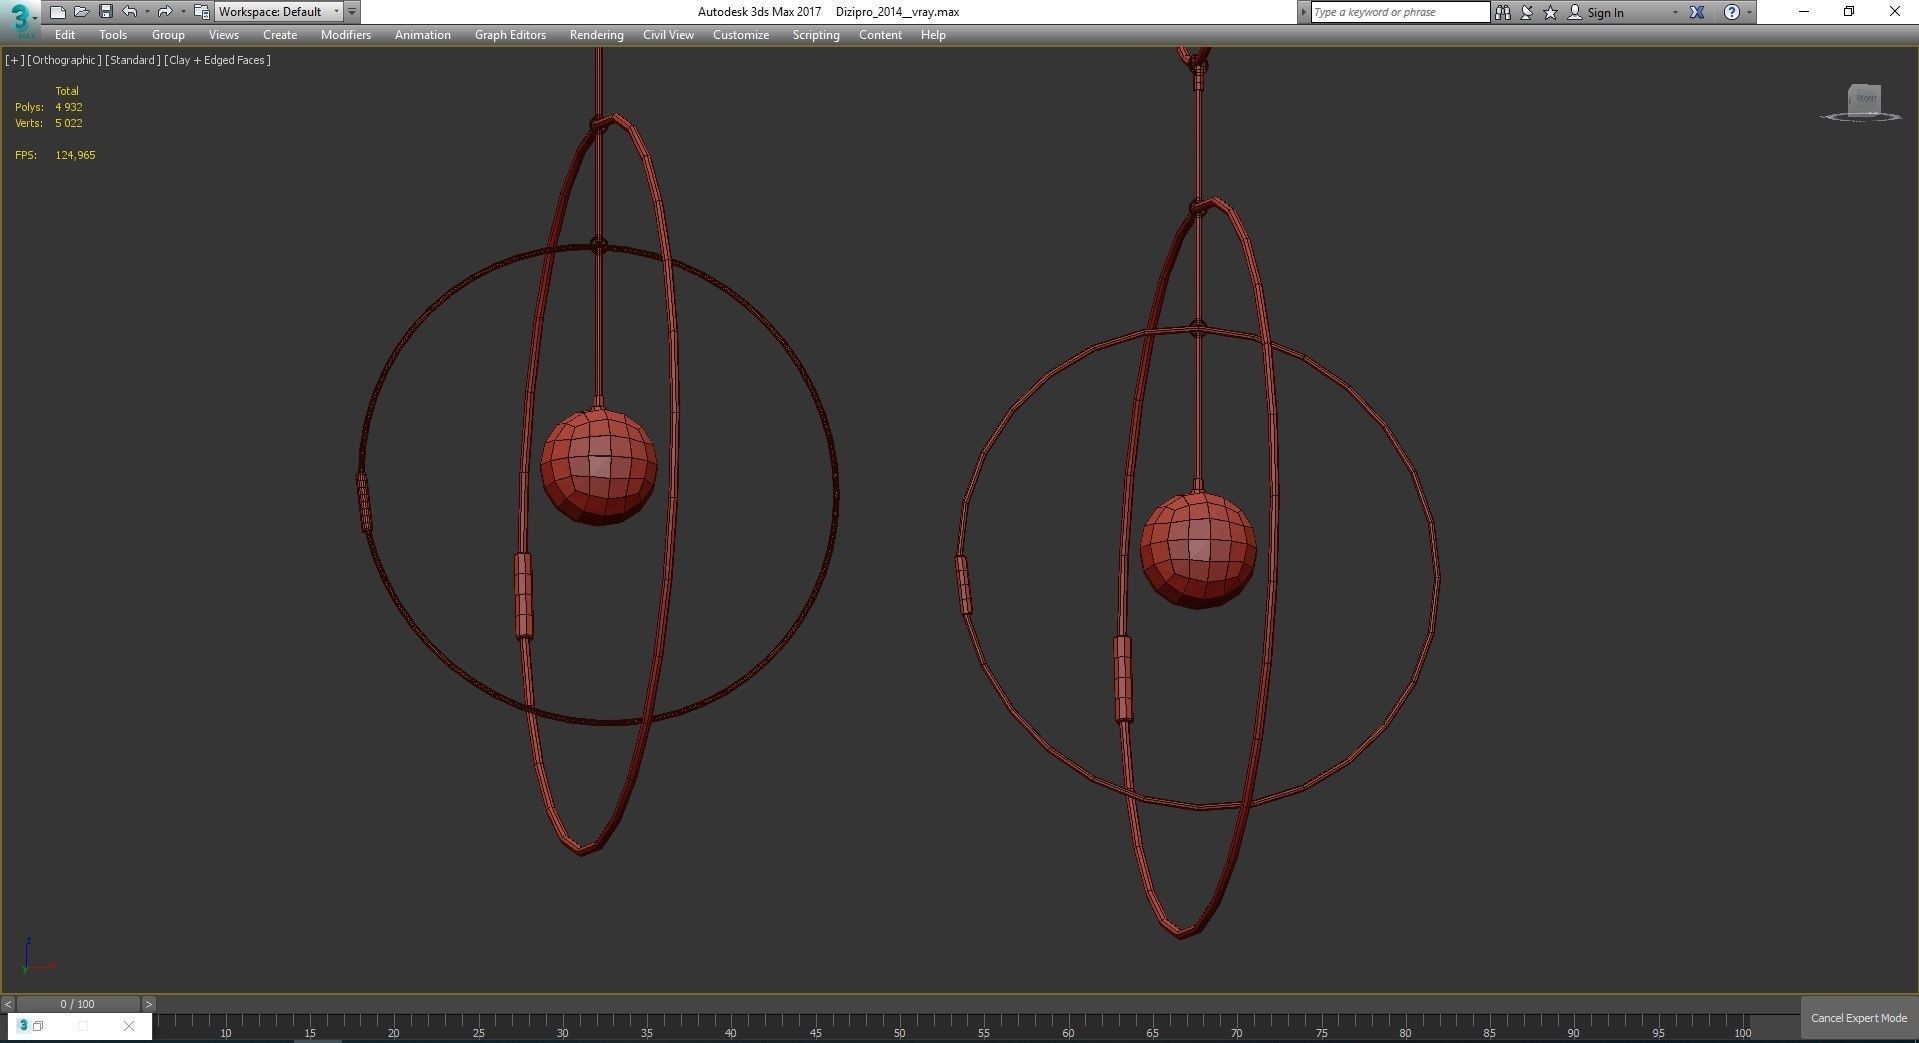1919x1043 pixels.
Task: Undo the last action arrow icon
Action: pos(129,12)
